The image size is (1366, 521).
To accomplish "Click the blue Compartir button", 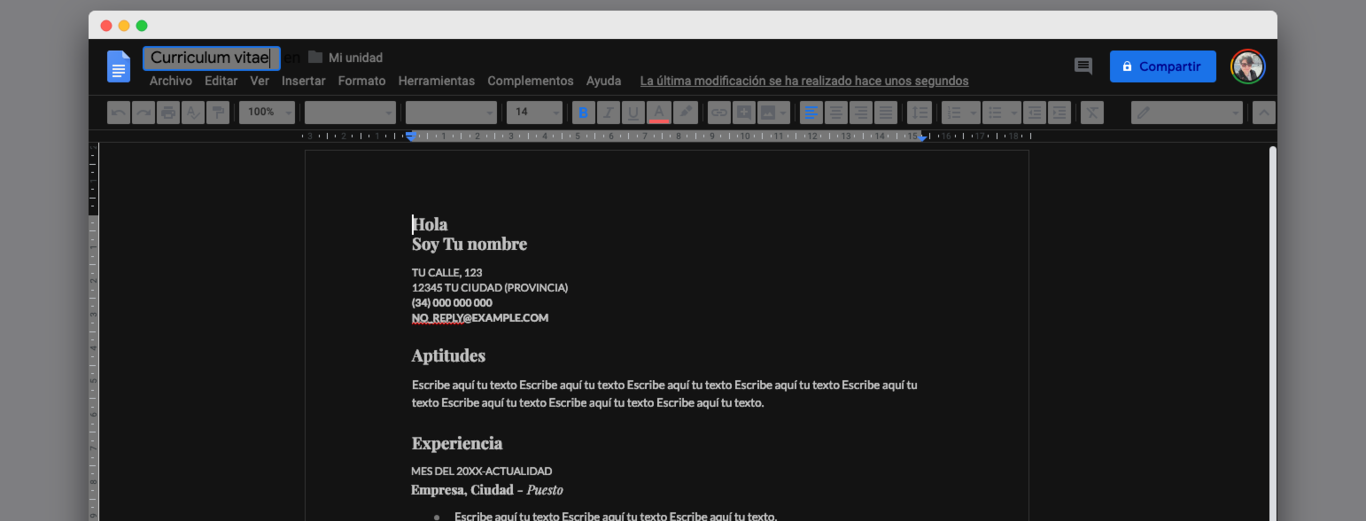I will click(x=1162, y=66).
